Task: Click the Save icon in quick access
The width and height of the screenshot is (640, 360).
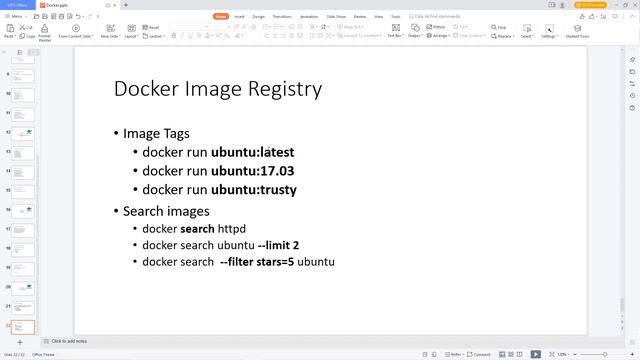Action: (x=45, y=16)
